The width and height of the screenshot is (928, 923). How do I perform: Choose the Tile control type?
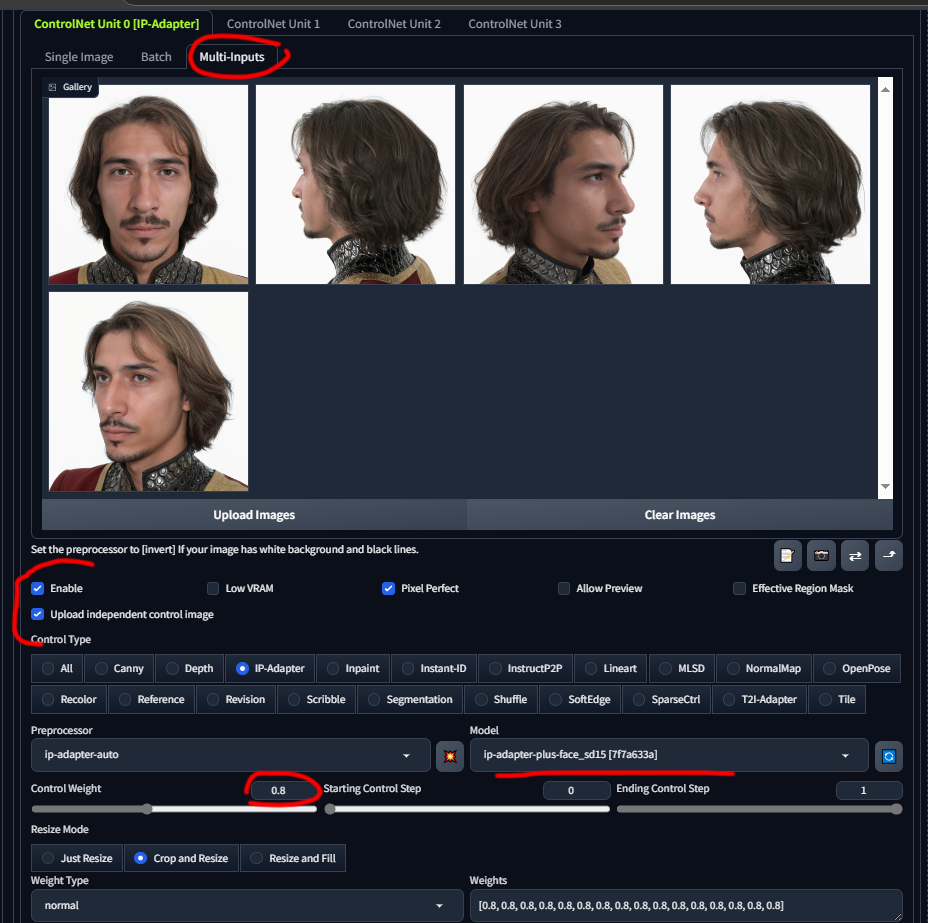(837, 699)
